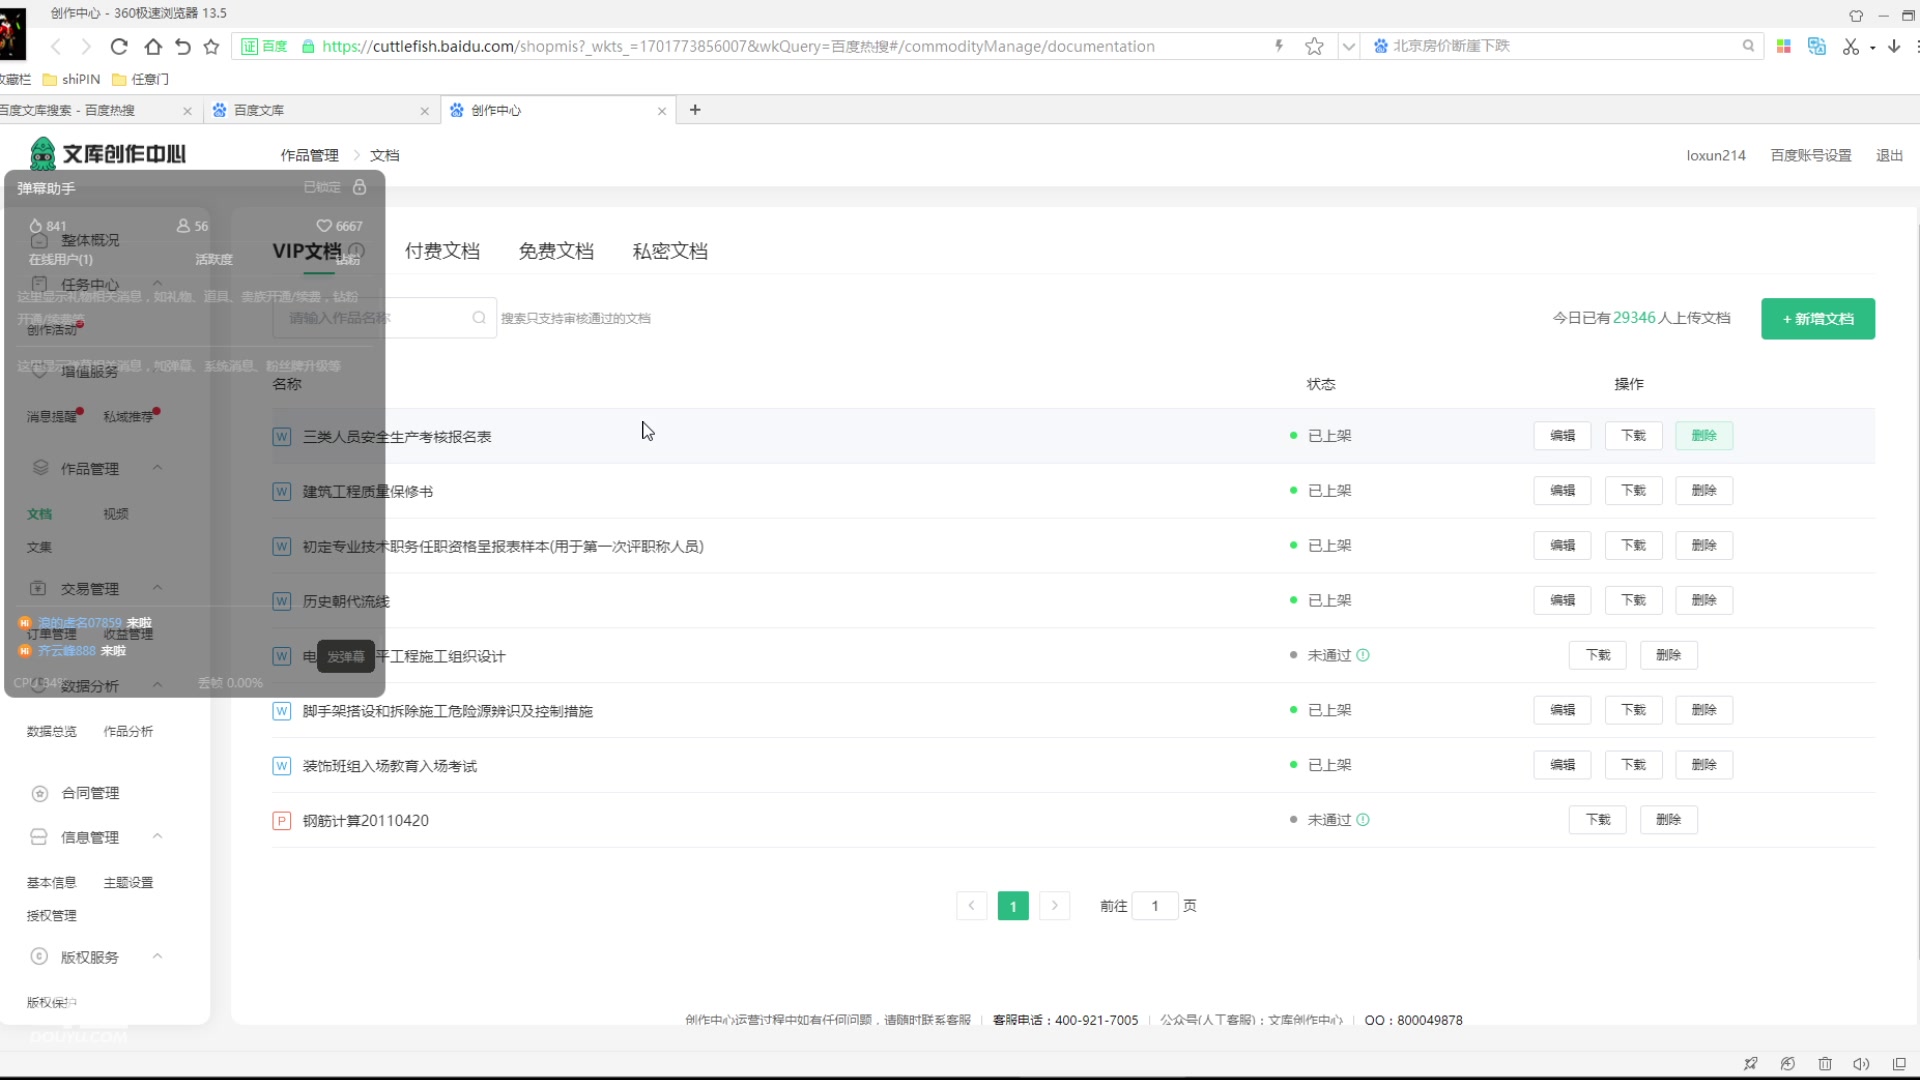
Task: Open 视频 under 作品管理
Action: [115, 514]
